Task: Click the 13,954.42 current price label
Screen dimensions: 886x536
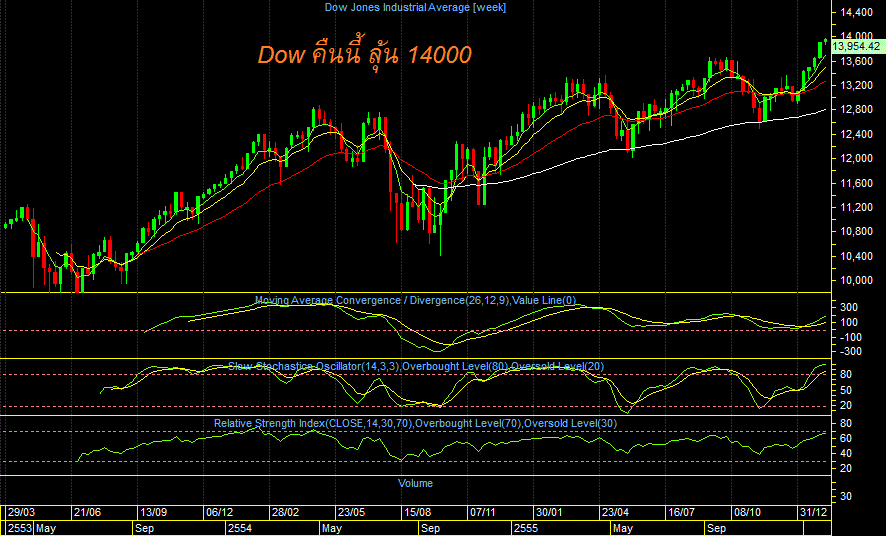Action: 859,46
